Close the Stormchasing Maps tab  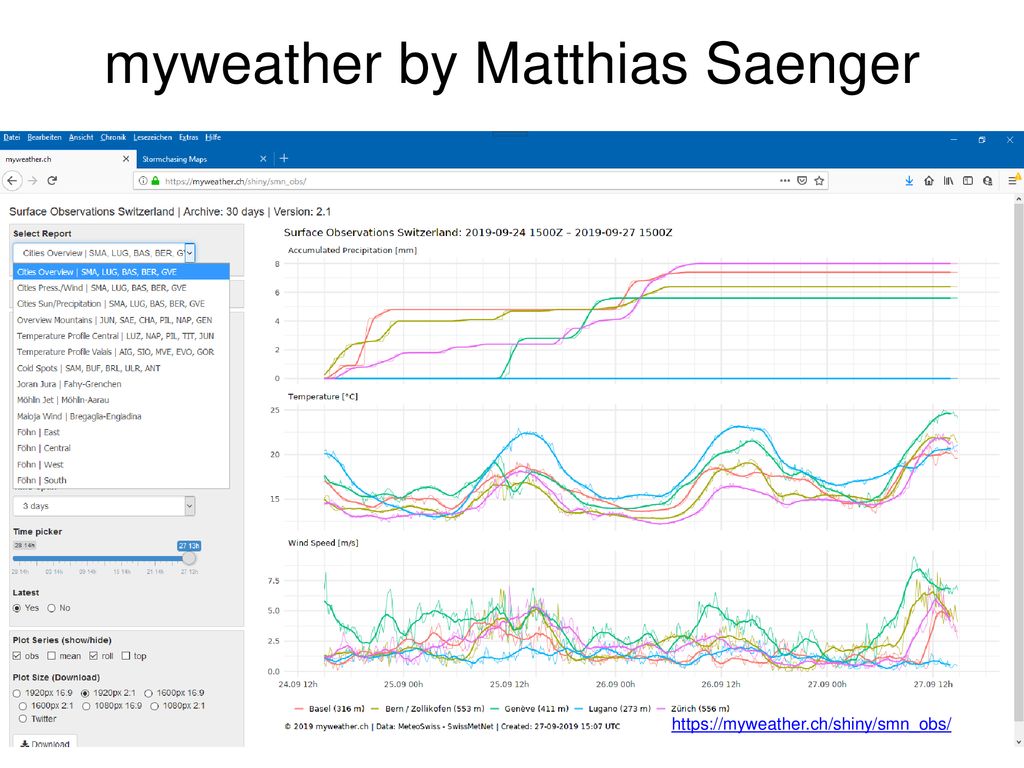point(263,159)
